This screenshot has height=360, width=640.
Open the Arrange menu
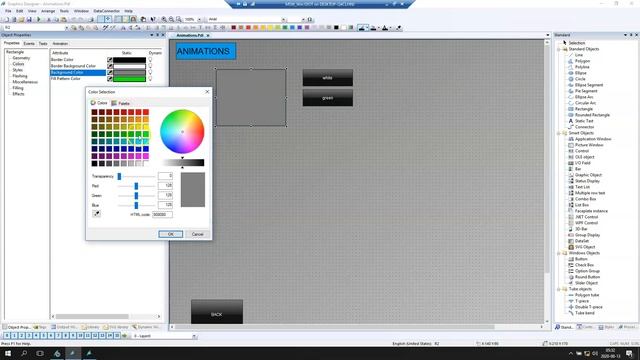[48, 11]
